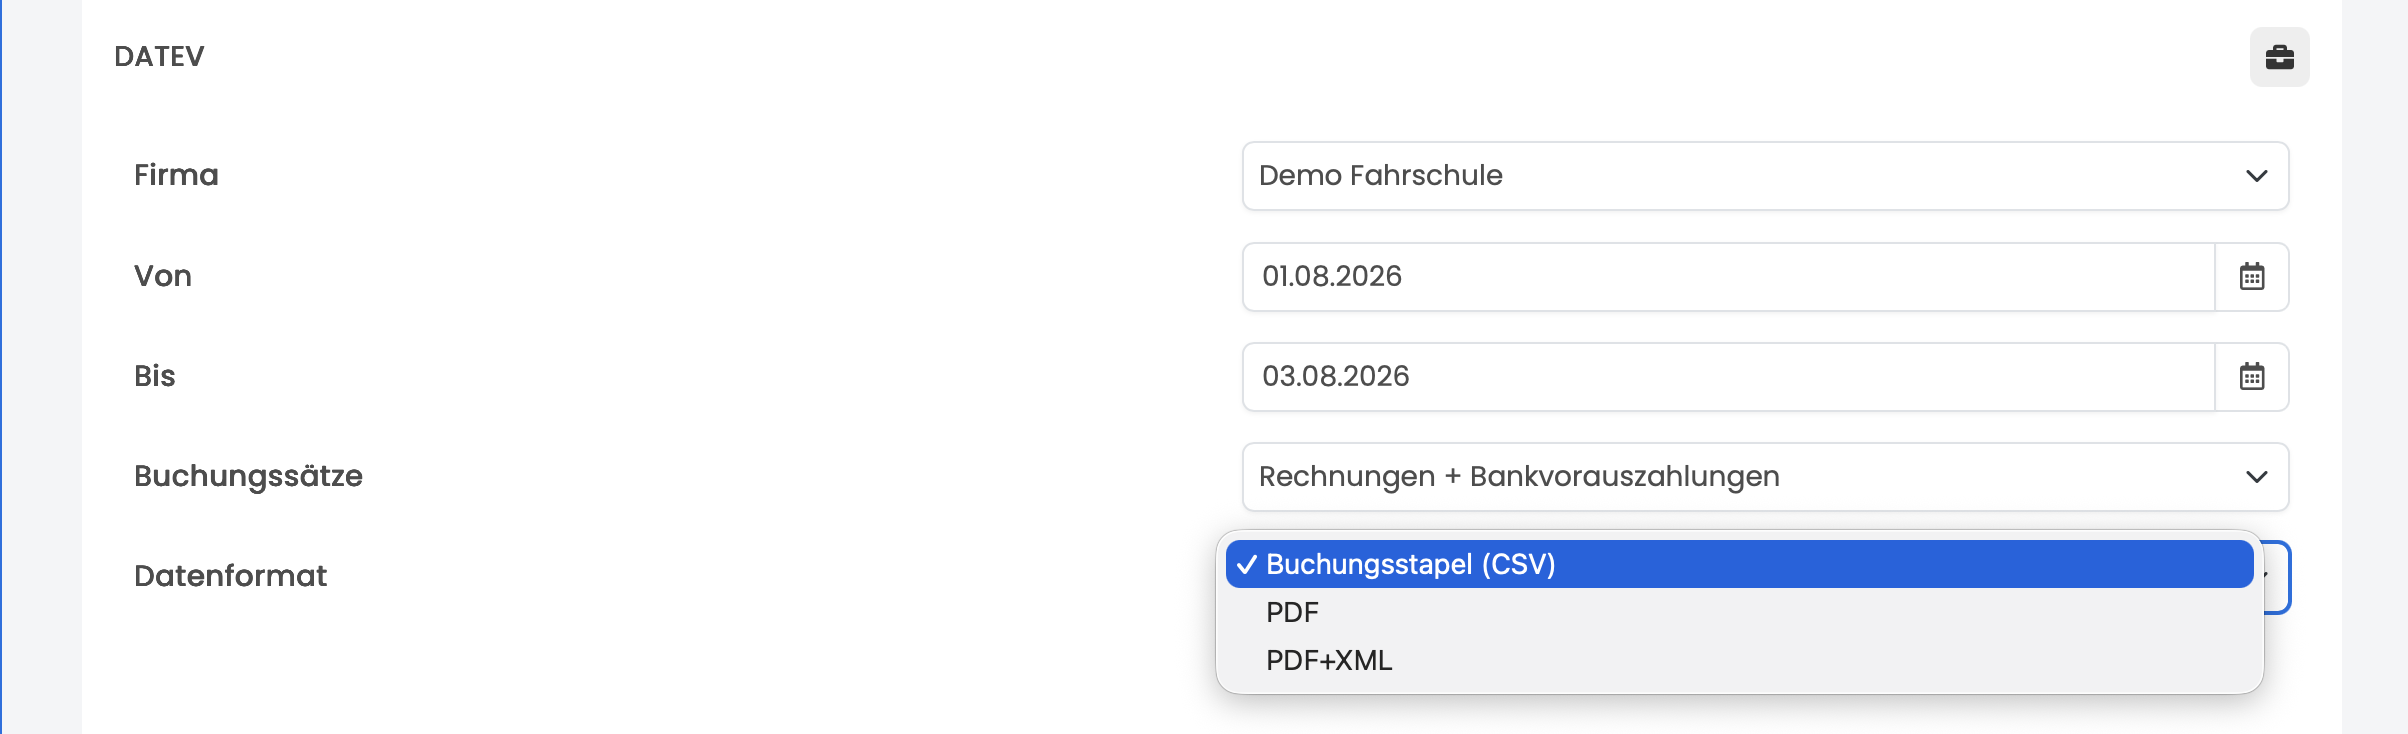This screenshot has width=2408, height=734.
Task: Open the calendar picker for the Bis date
Action: [x=2252, y=377]
